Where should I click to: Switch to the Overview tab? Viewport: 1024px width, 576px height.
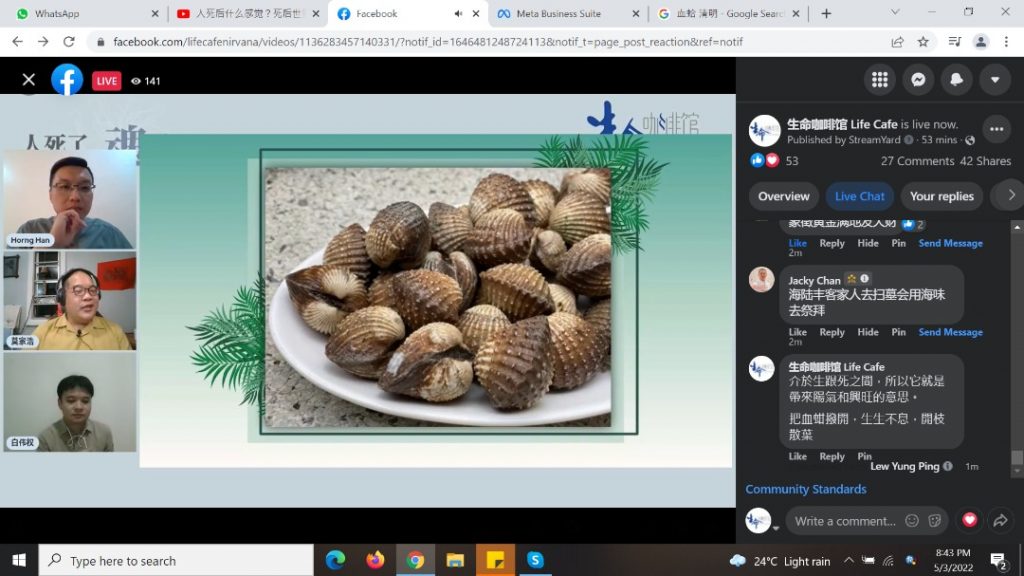(783, 196)
